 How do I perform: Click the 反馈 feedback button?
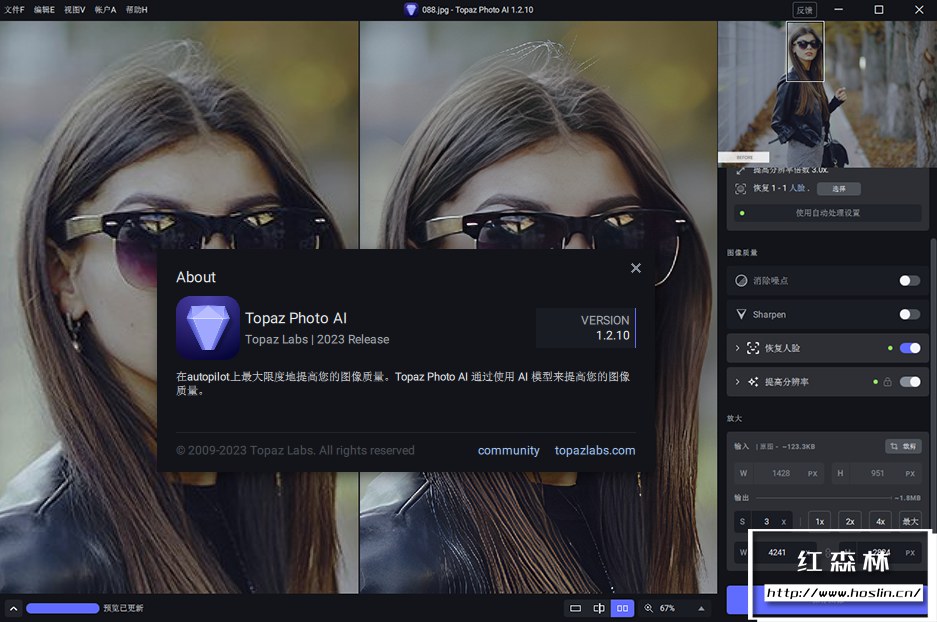click(x=804, y=10)
